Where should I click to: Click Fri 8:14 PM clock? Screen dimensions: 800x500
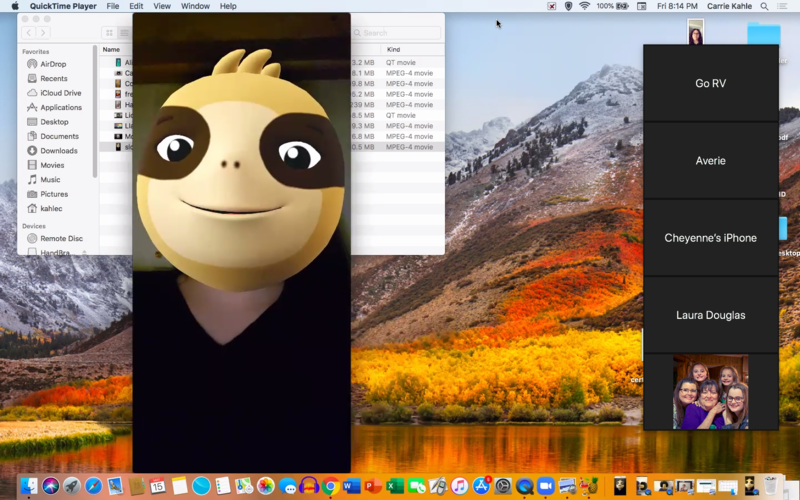coord(677,6)
